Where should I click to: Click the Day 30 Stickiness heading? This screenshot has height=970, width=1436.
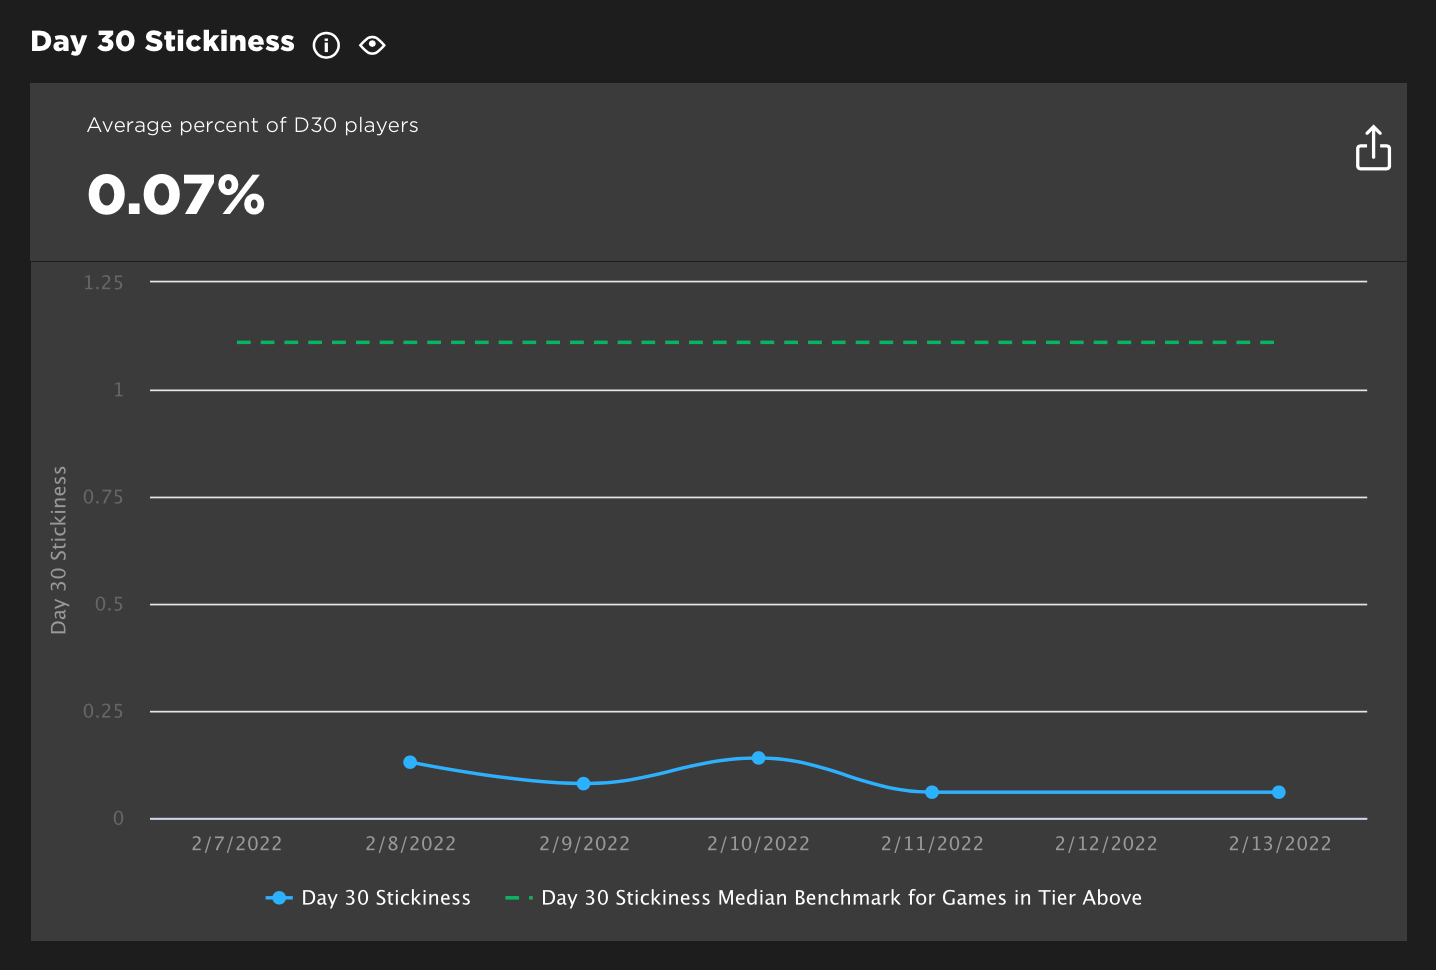tap(163, 42)
